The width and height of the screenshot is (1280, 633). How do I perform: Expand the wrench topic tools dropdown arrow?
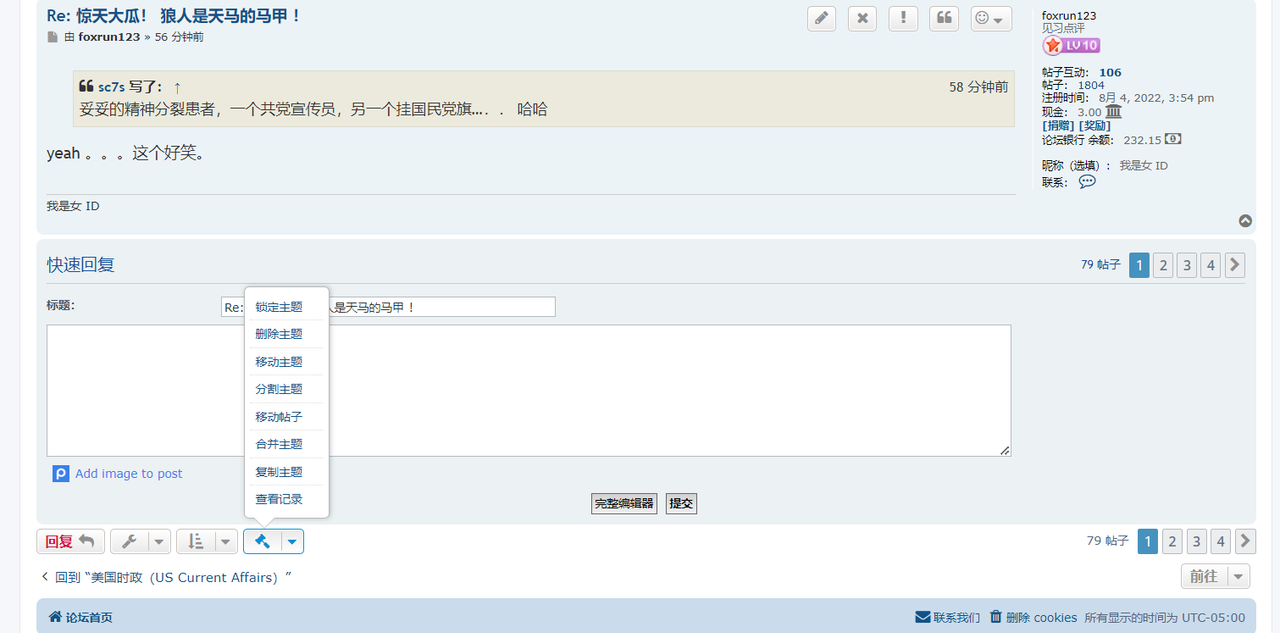159,541
